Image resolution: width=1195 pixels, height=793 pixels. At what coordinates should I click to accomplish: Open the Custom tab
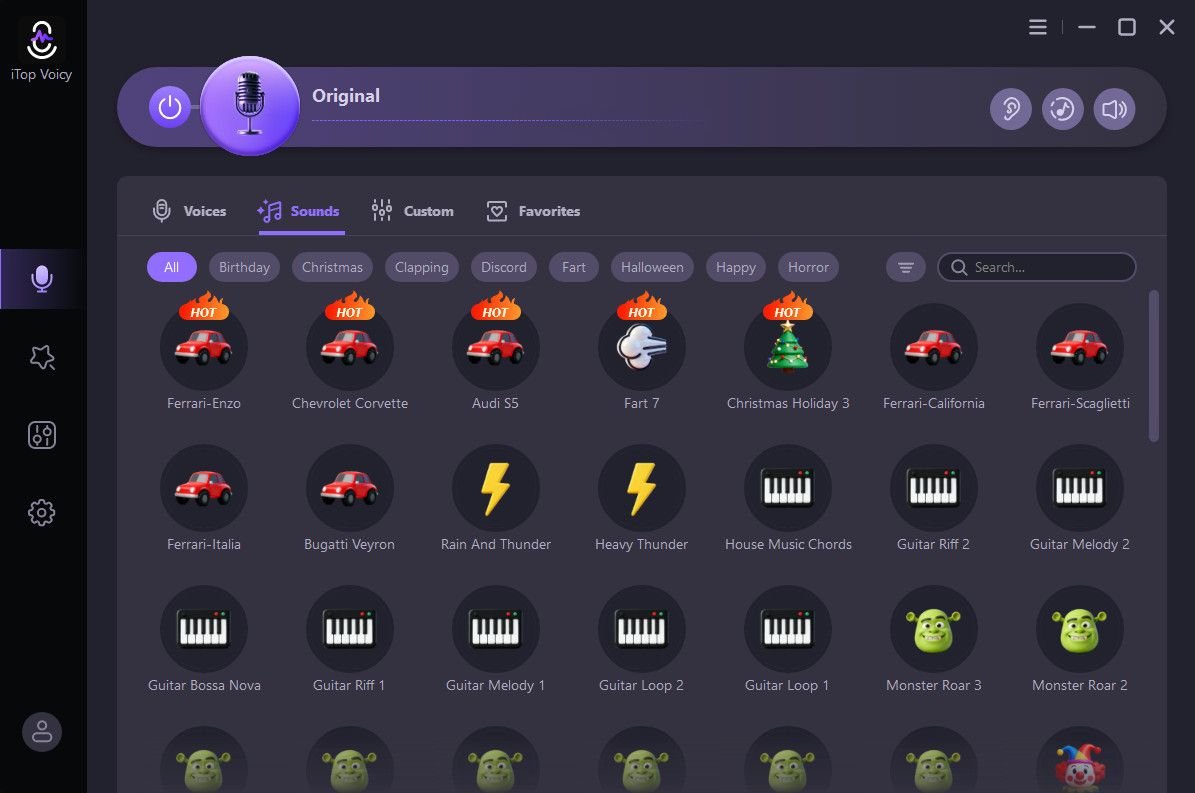pyautogui.click(x=412, y=211)
